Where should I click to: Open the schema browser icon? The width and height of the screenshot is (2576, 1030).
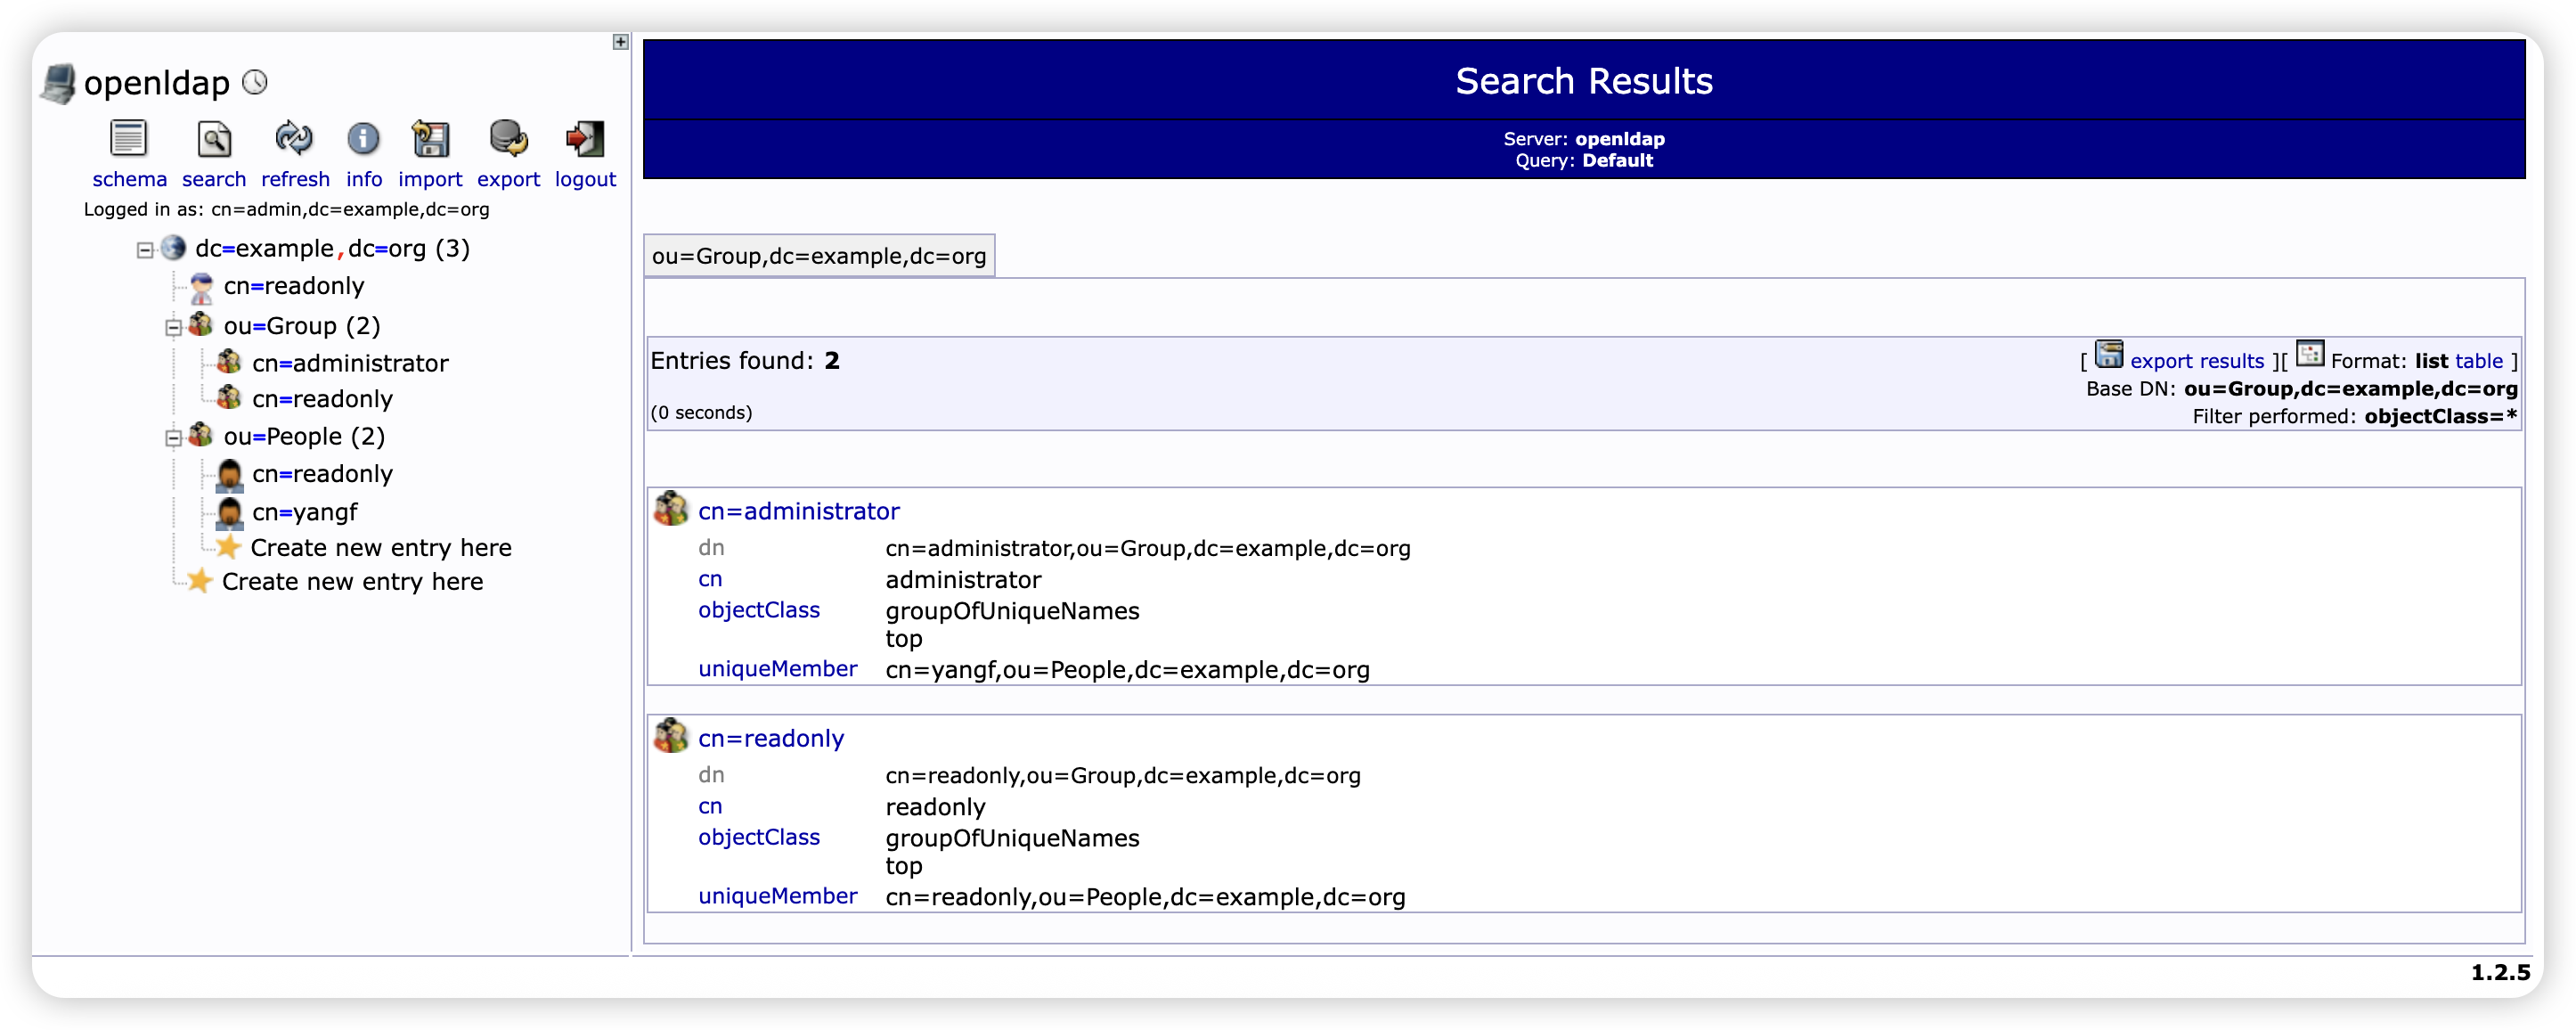[x=128, y=140]
